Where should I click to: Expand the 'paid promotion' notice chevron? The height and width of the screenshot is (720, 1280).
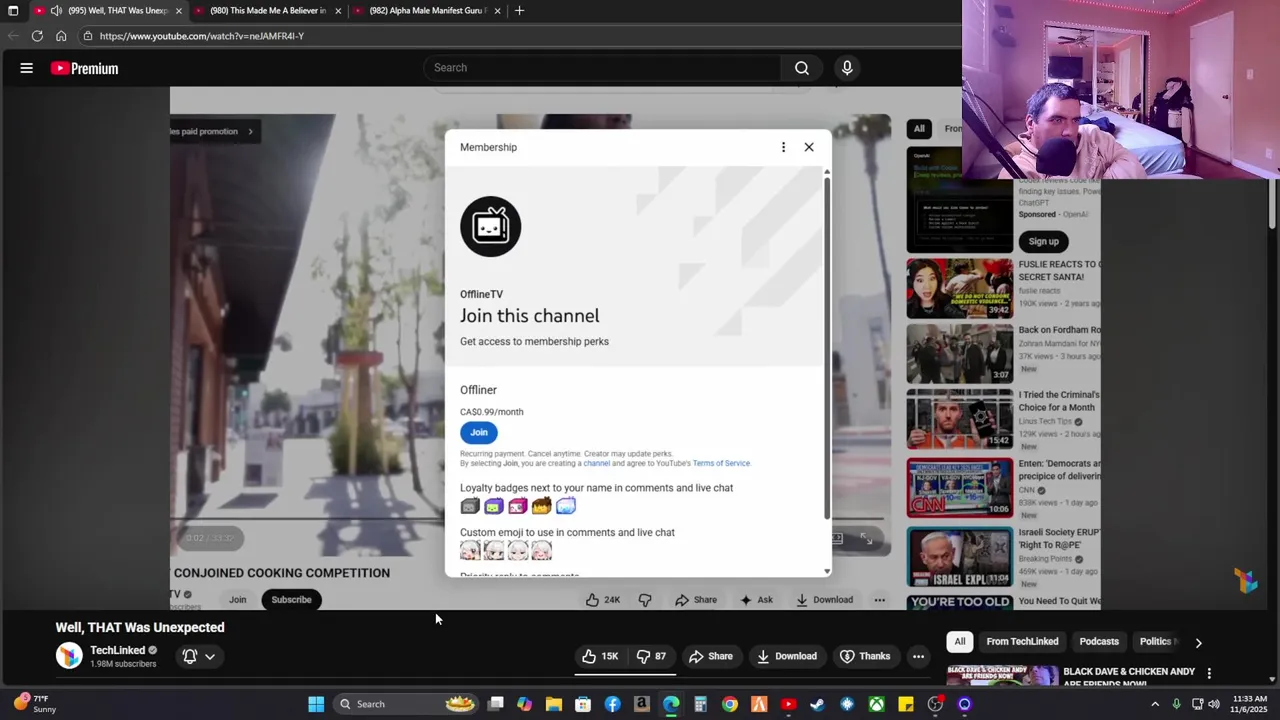(x=250, y=131)
